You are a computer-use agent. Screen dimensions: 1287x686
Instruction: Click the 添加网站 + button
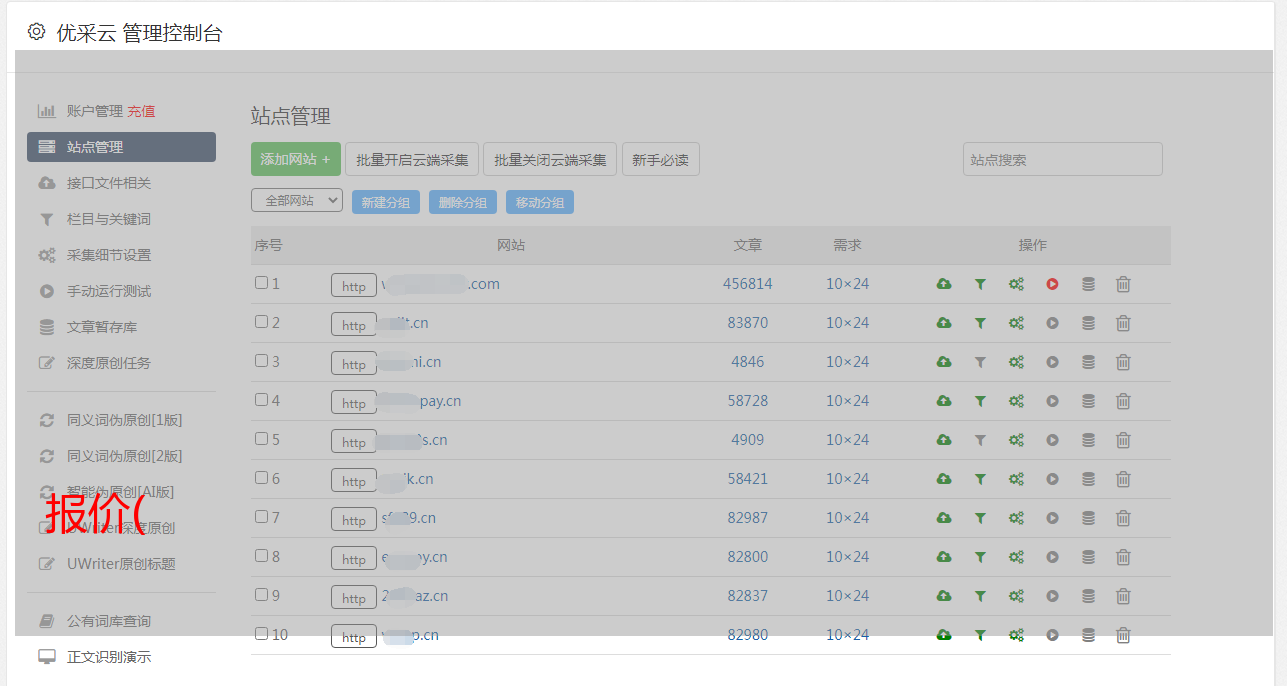point(295,159)
